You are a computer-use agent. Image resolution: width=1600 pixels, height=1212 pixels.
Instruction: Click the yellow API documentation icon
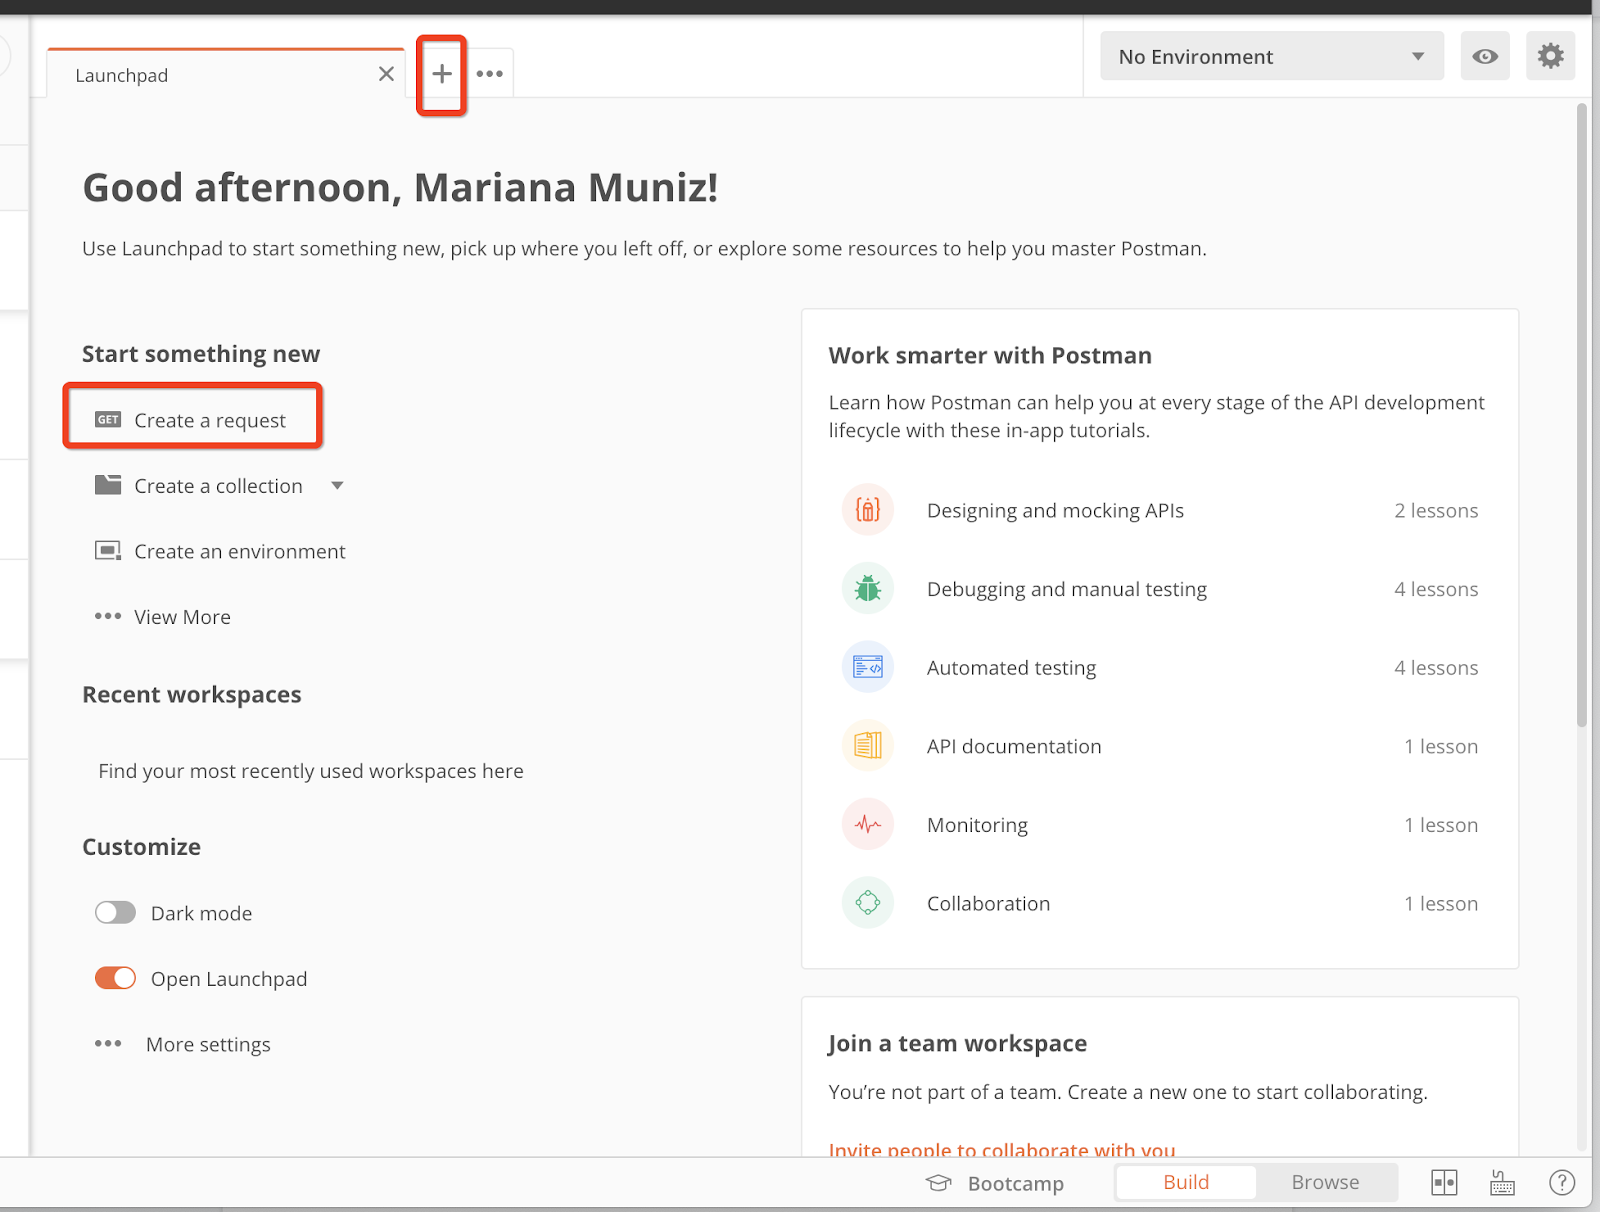tap(868, 745)
